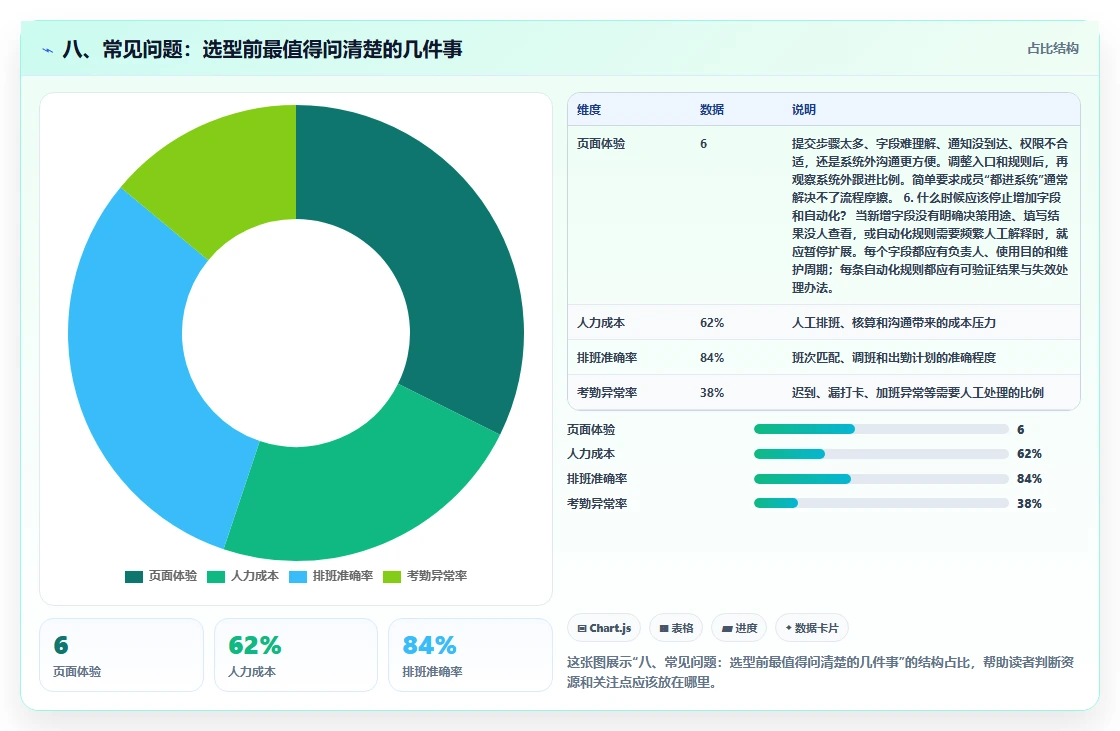Screen dimensions: 1120x731
Task: Click the 62% value in table
Action: 712,323
